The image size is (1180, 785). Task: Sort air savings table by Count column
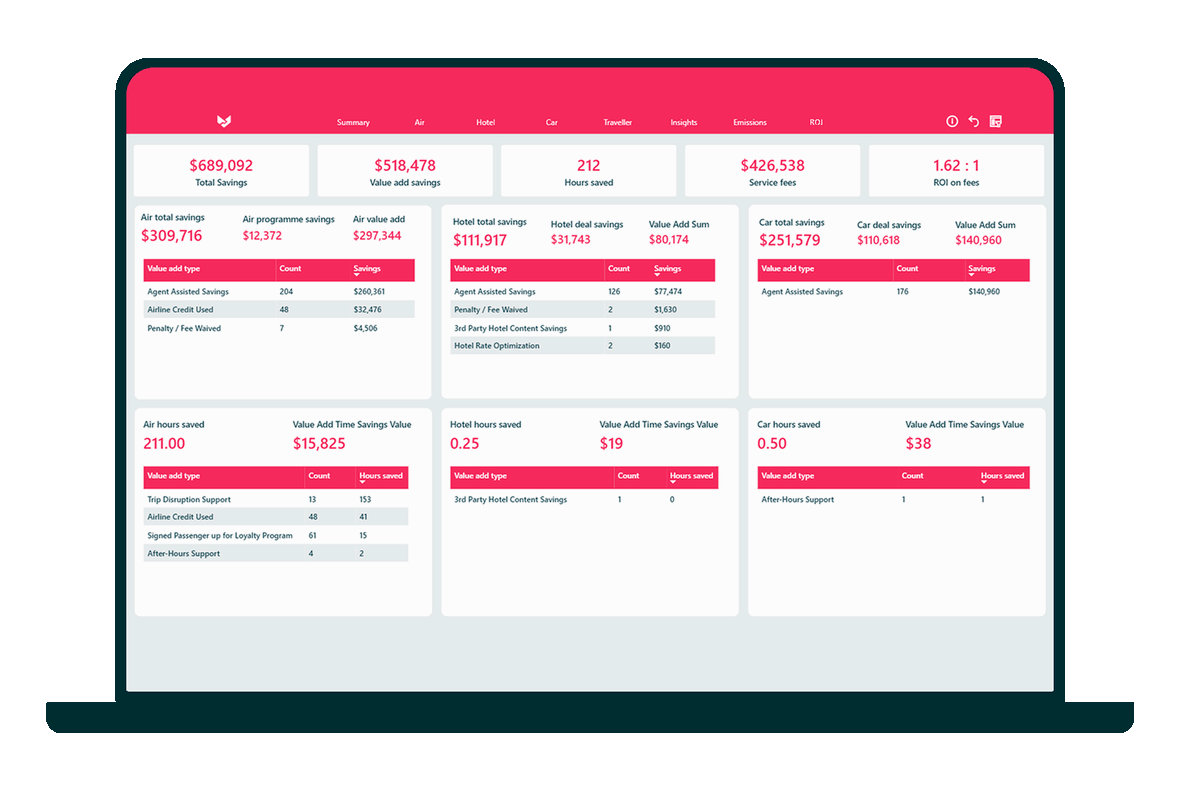[x=290, y=269]
